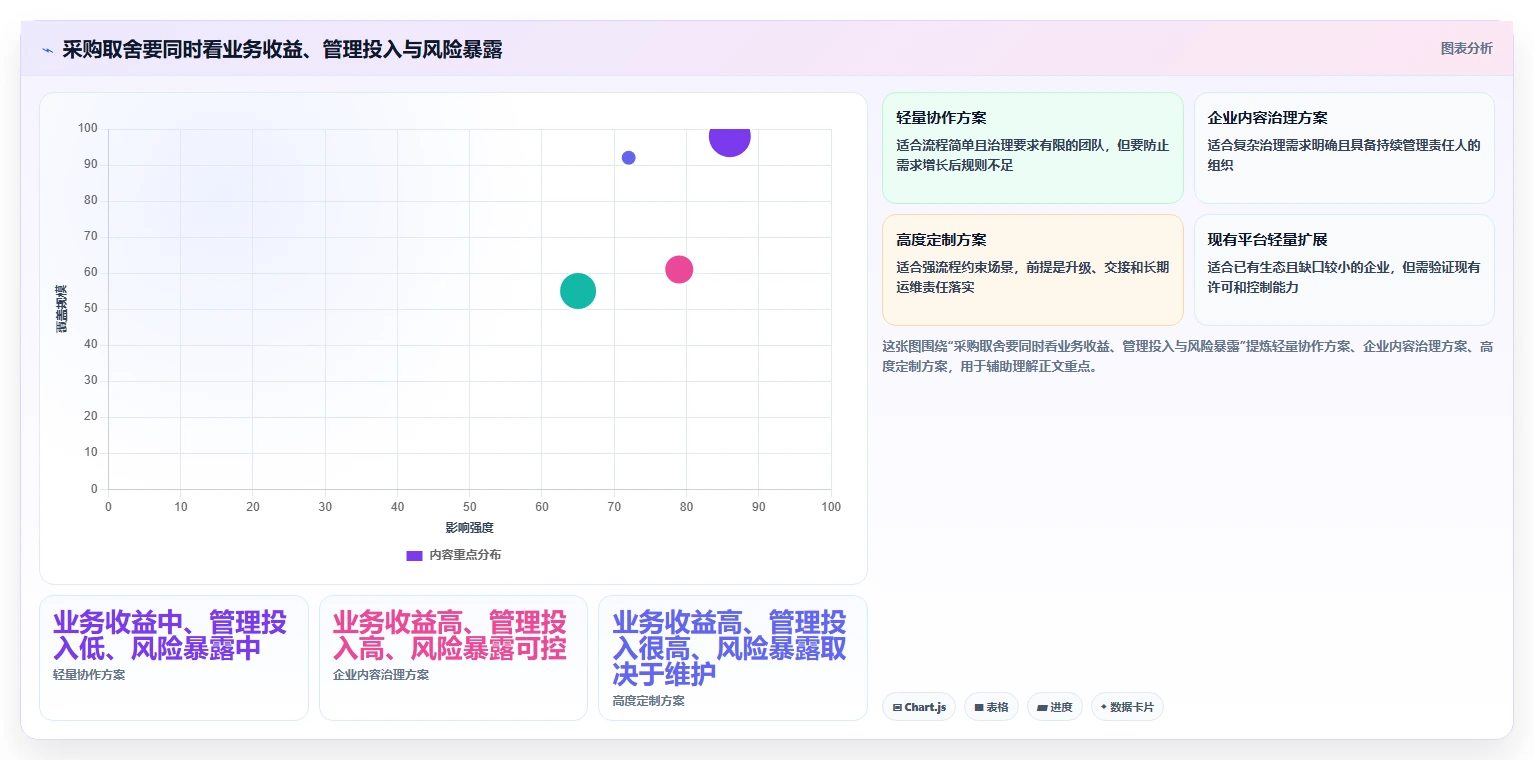The height and width of the screenshot is (760, 1534).
Task: Click the 进度 tag icon
Action: point(1042,708)
